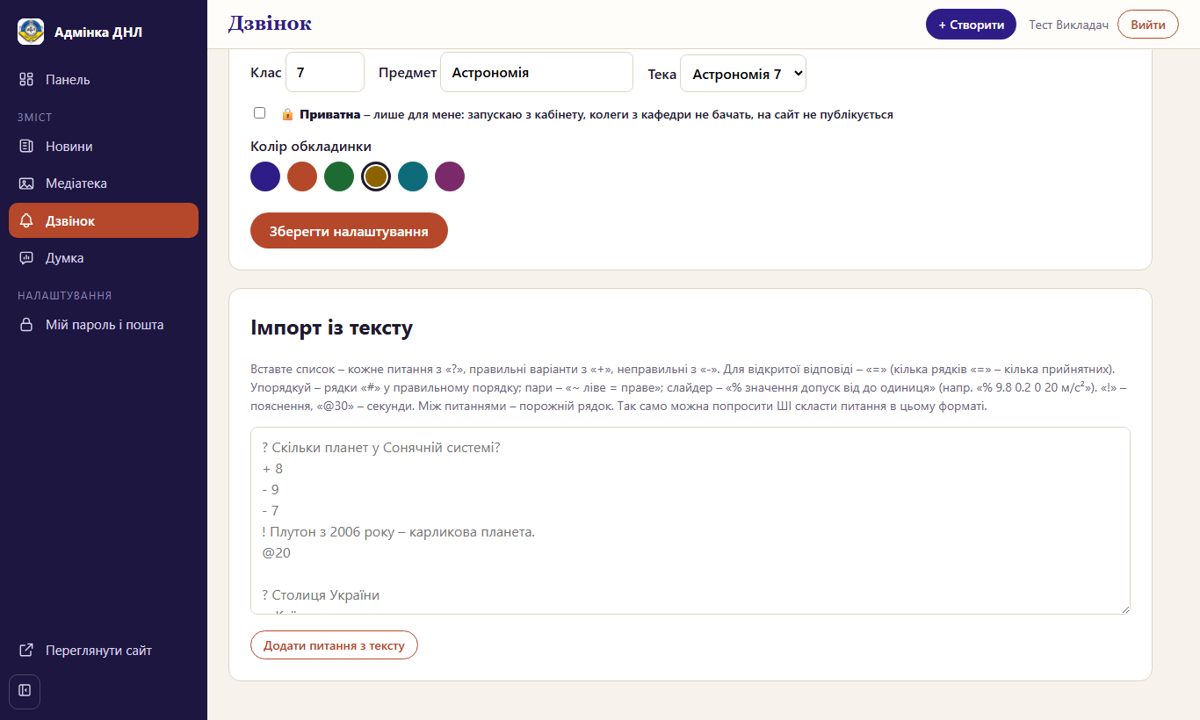1200x720 pixels.
Task: Click the Панель grid icon in sidebar
Action: 27,79
